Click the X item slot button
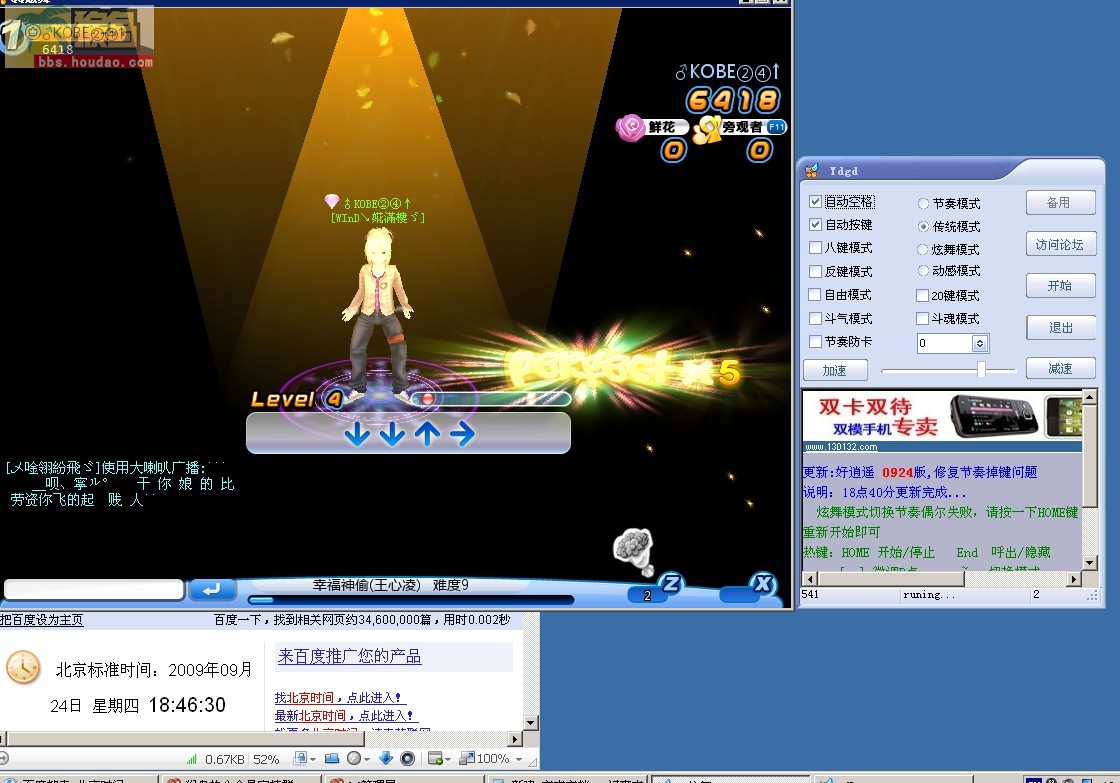Viewport: 1120px width, 783px height. click(x=763, y=584)
